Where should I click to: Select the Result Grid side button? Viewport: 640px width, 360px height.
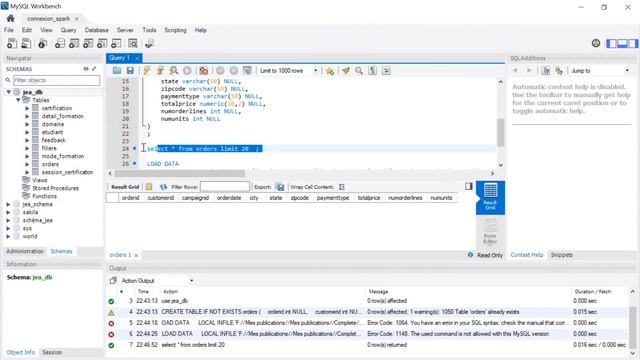[x=490, y=198]
